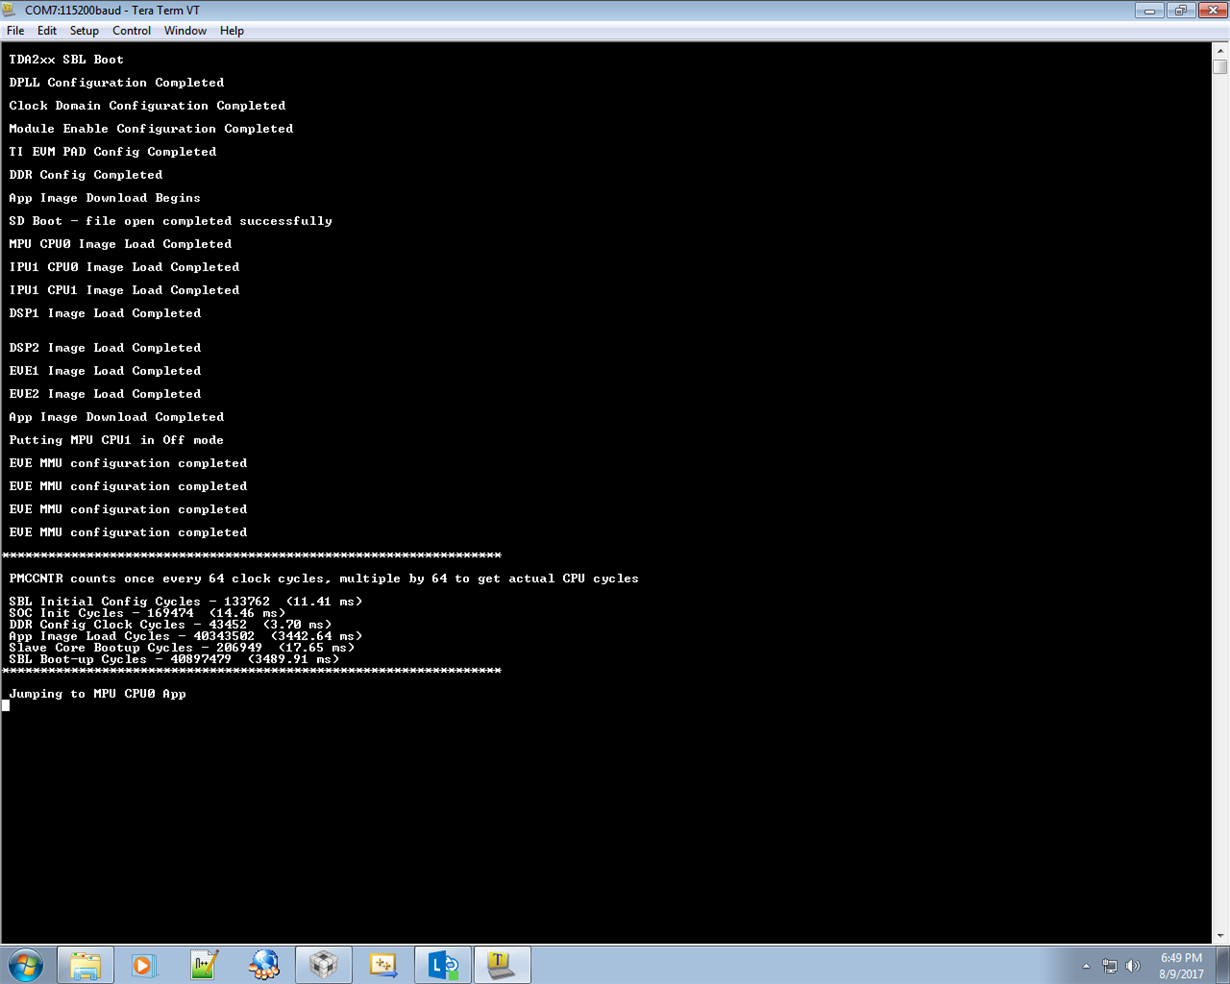Click the Tera Term title bar icon
1230x984 pixels.
point(10,10)
